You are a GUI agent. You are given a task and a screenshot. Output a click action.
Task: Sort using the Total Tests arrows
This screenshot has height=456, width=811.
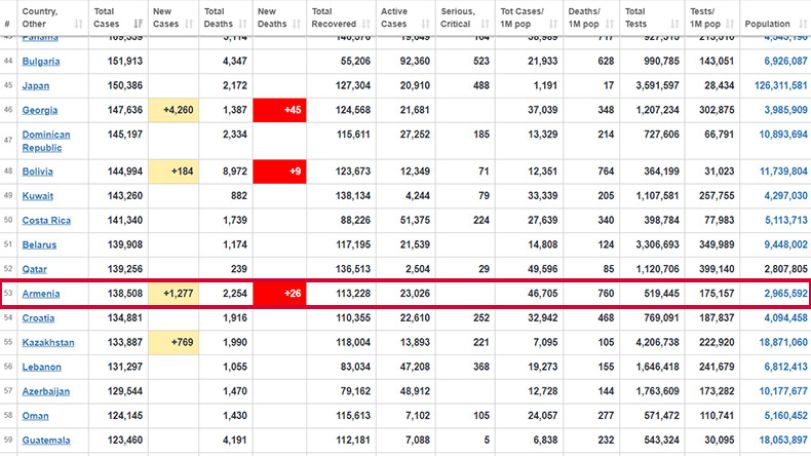(674, 24)
